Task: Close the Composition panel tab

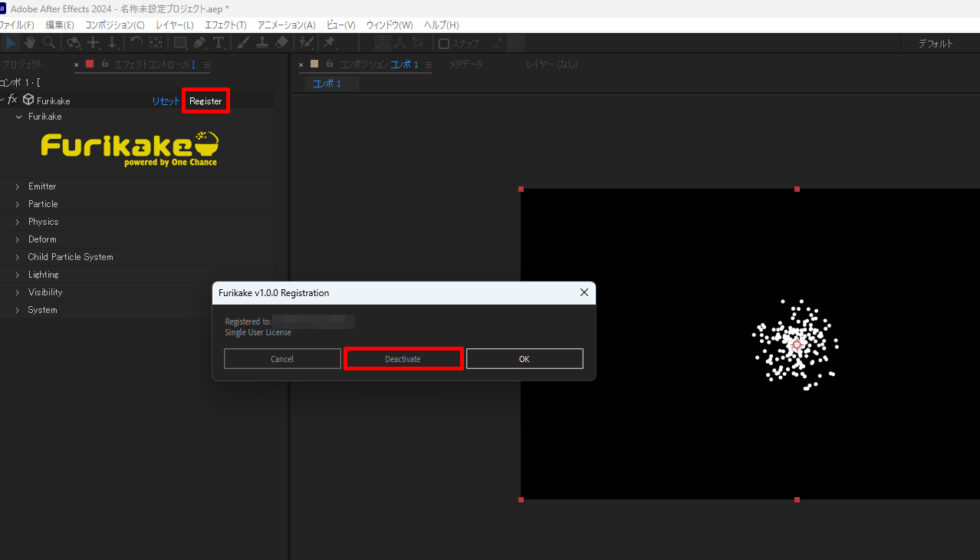Action: (301, 64)
